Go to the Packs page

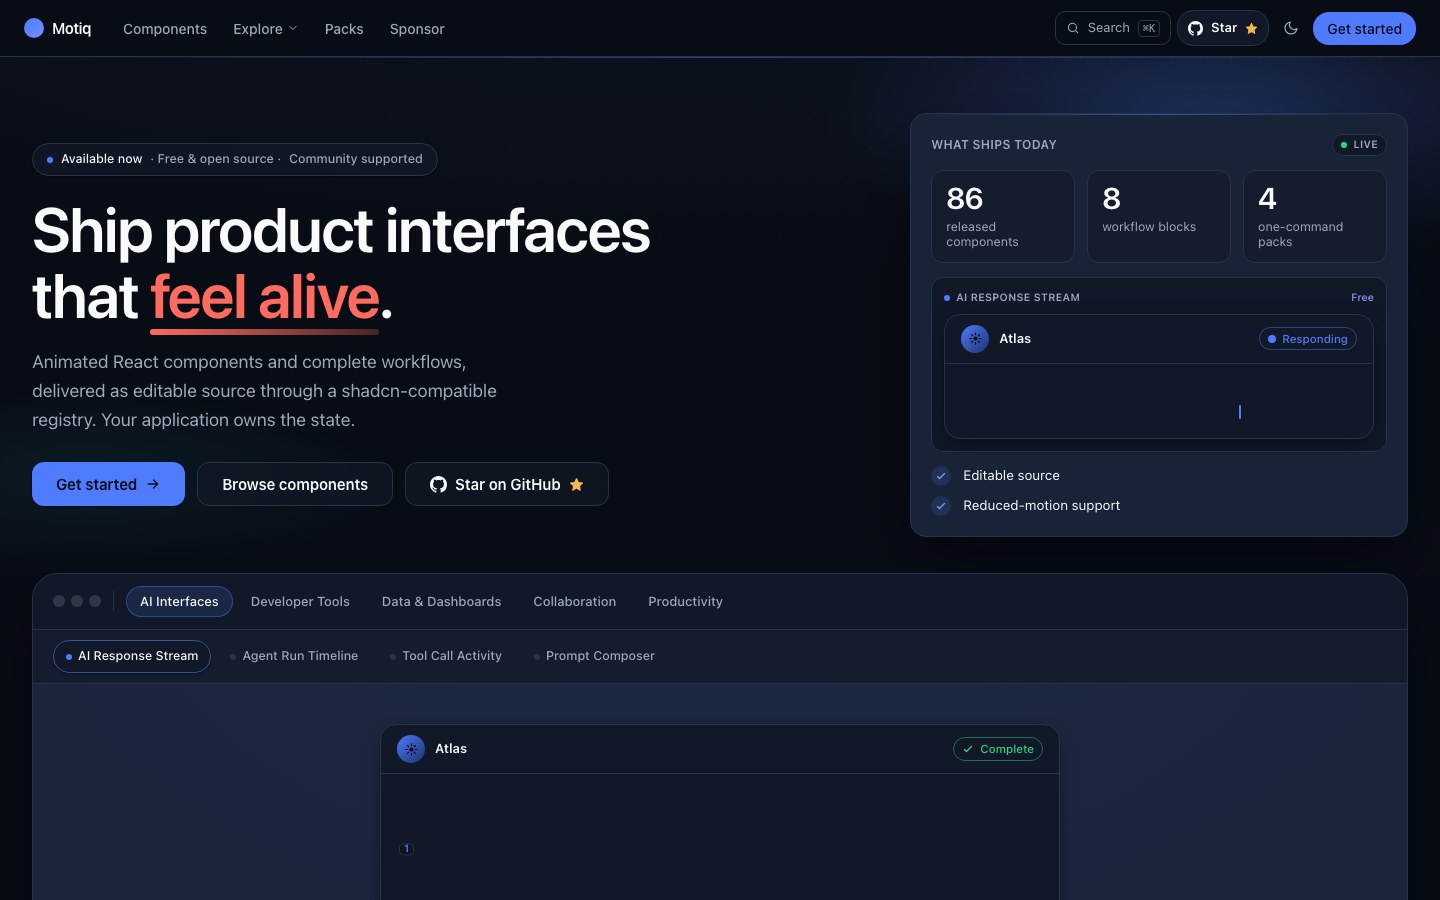344,29
